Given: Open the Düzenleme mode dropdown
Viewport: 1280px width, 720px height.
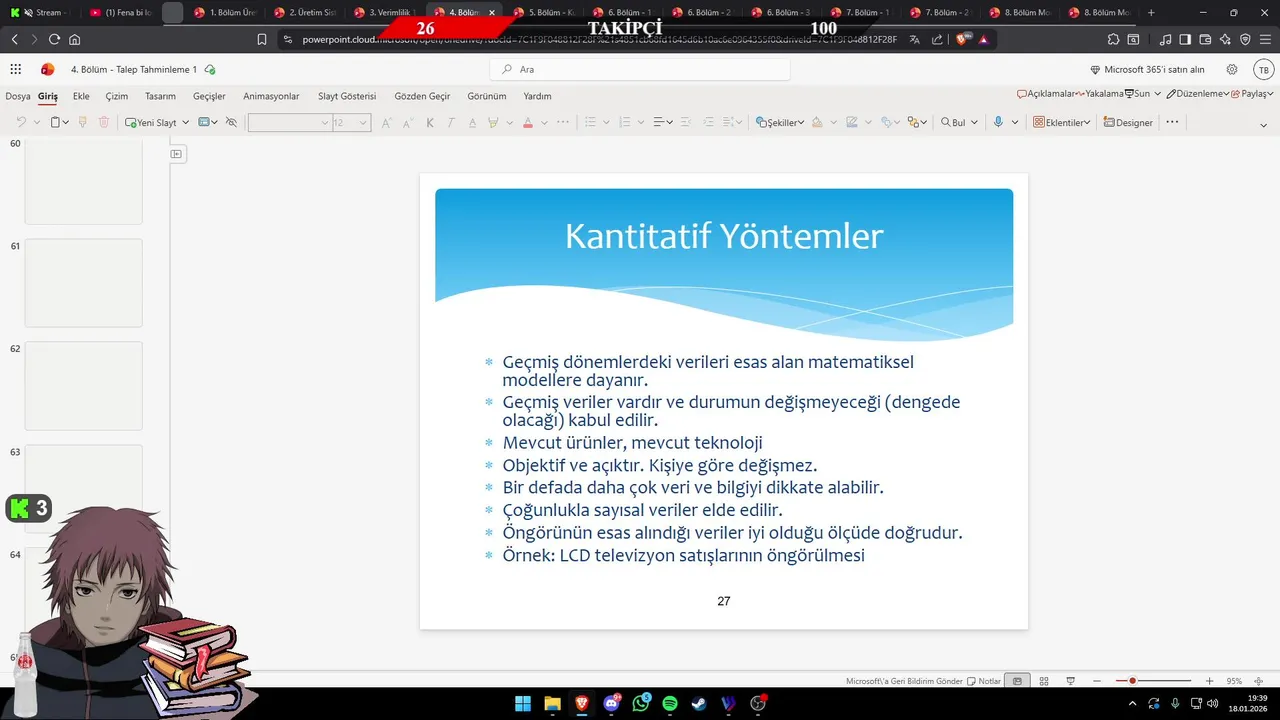Looking at the screenshot, I should [1198, 93].
